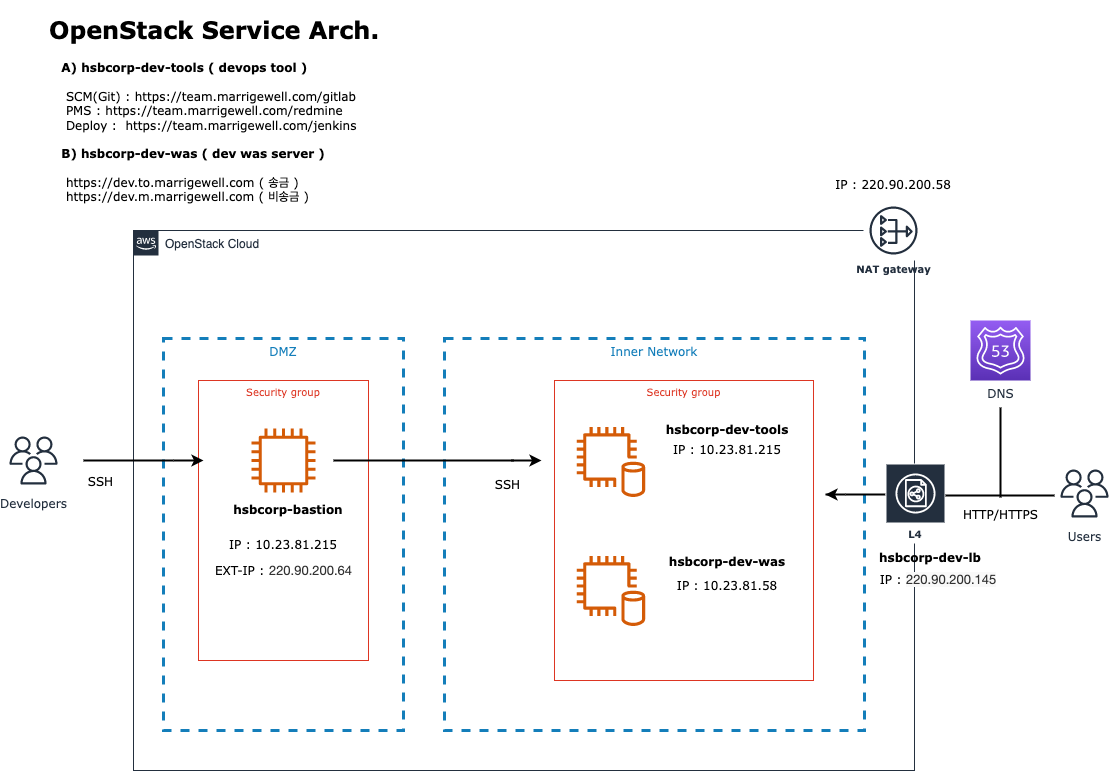Image resolution: width=1115 pixels, height=771 pixels.
Task: Click the hsbcorp-bastion instance icon
Action: click(x=283, y=462)
